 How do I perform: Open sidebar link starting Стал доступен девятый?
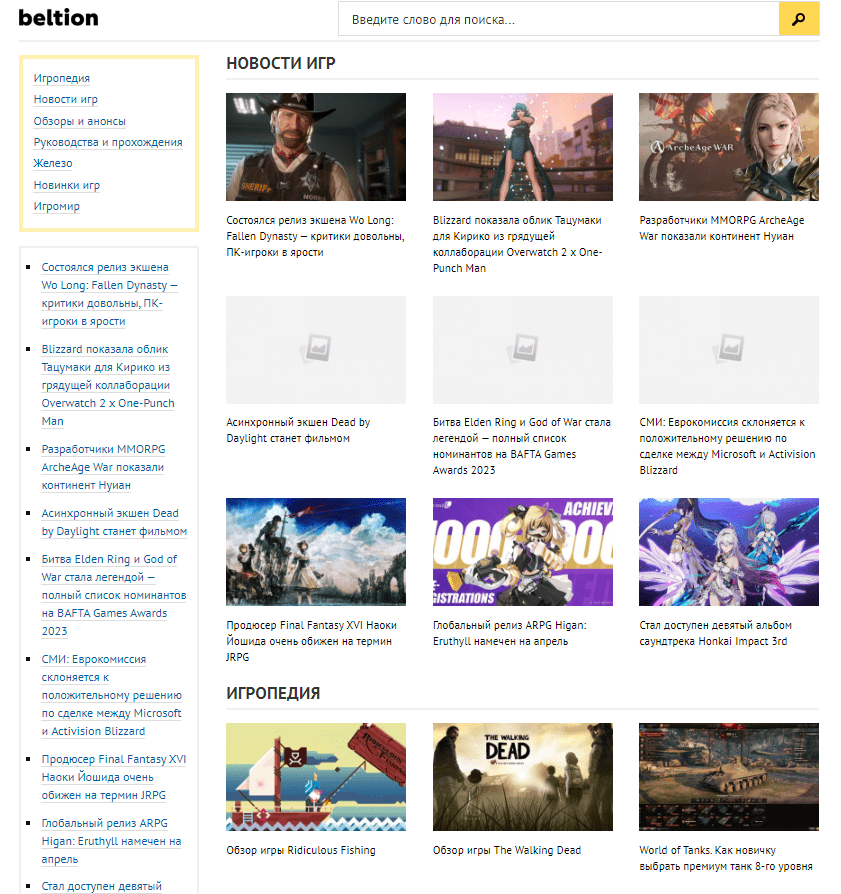pos(101,886)
